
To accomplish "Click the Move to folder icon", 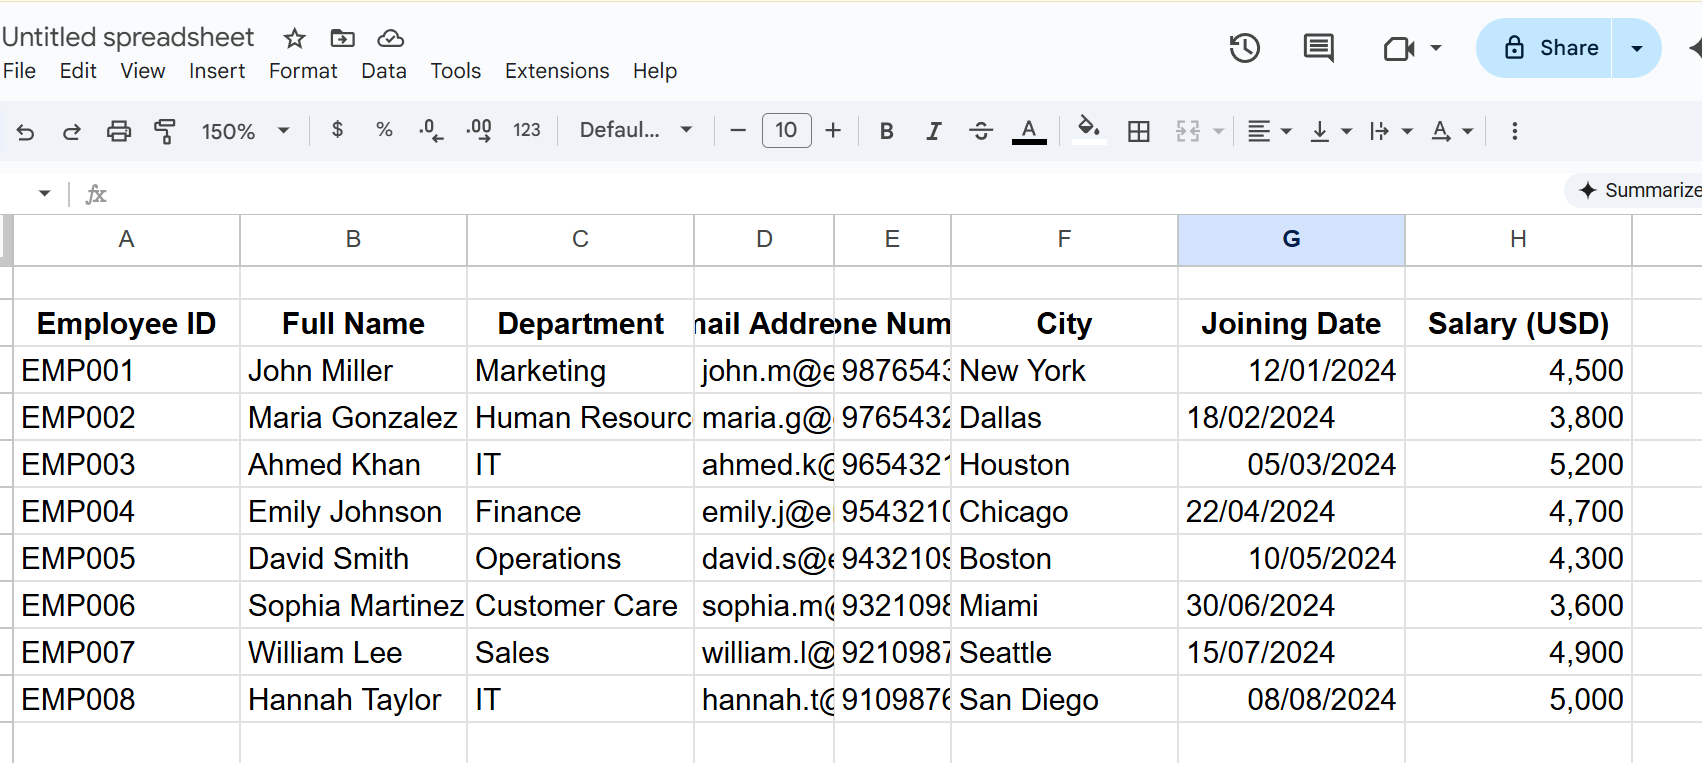I will point(342,38).
